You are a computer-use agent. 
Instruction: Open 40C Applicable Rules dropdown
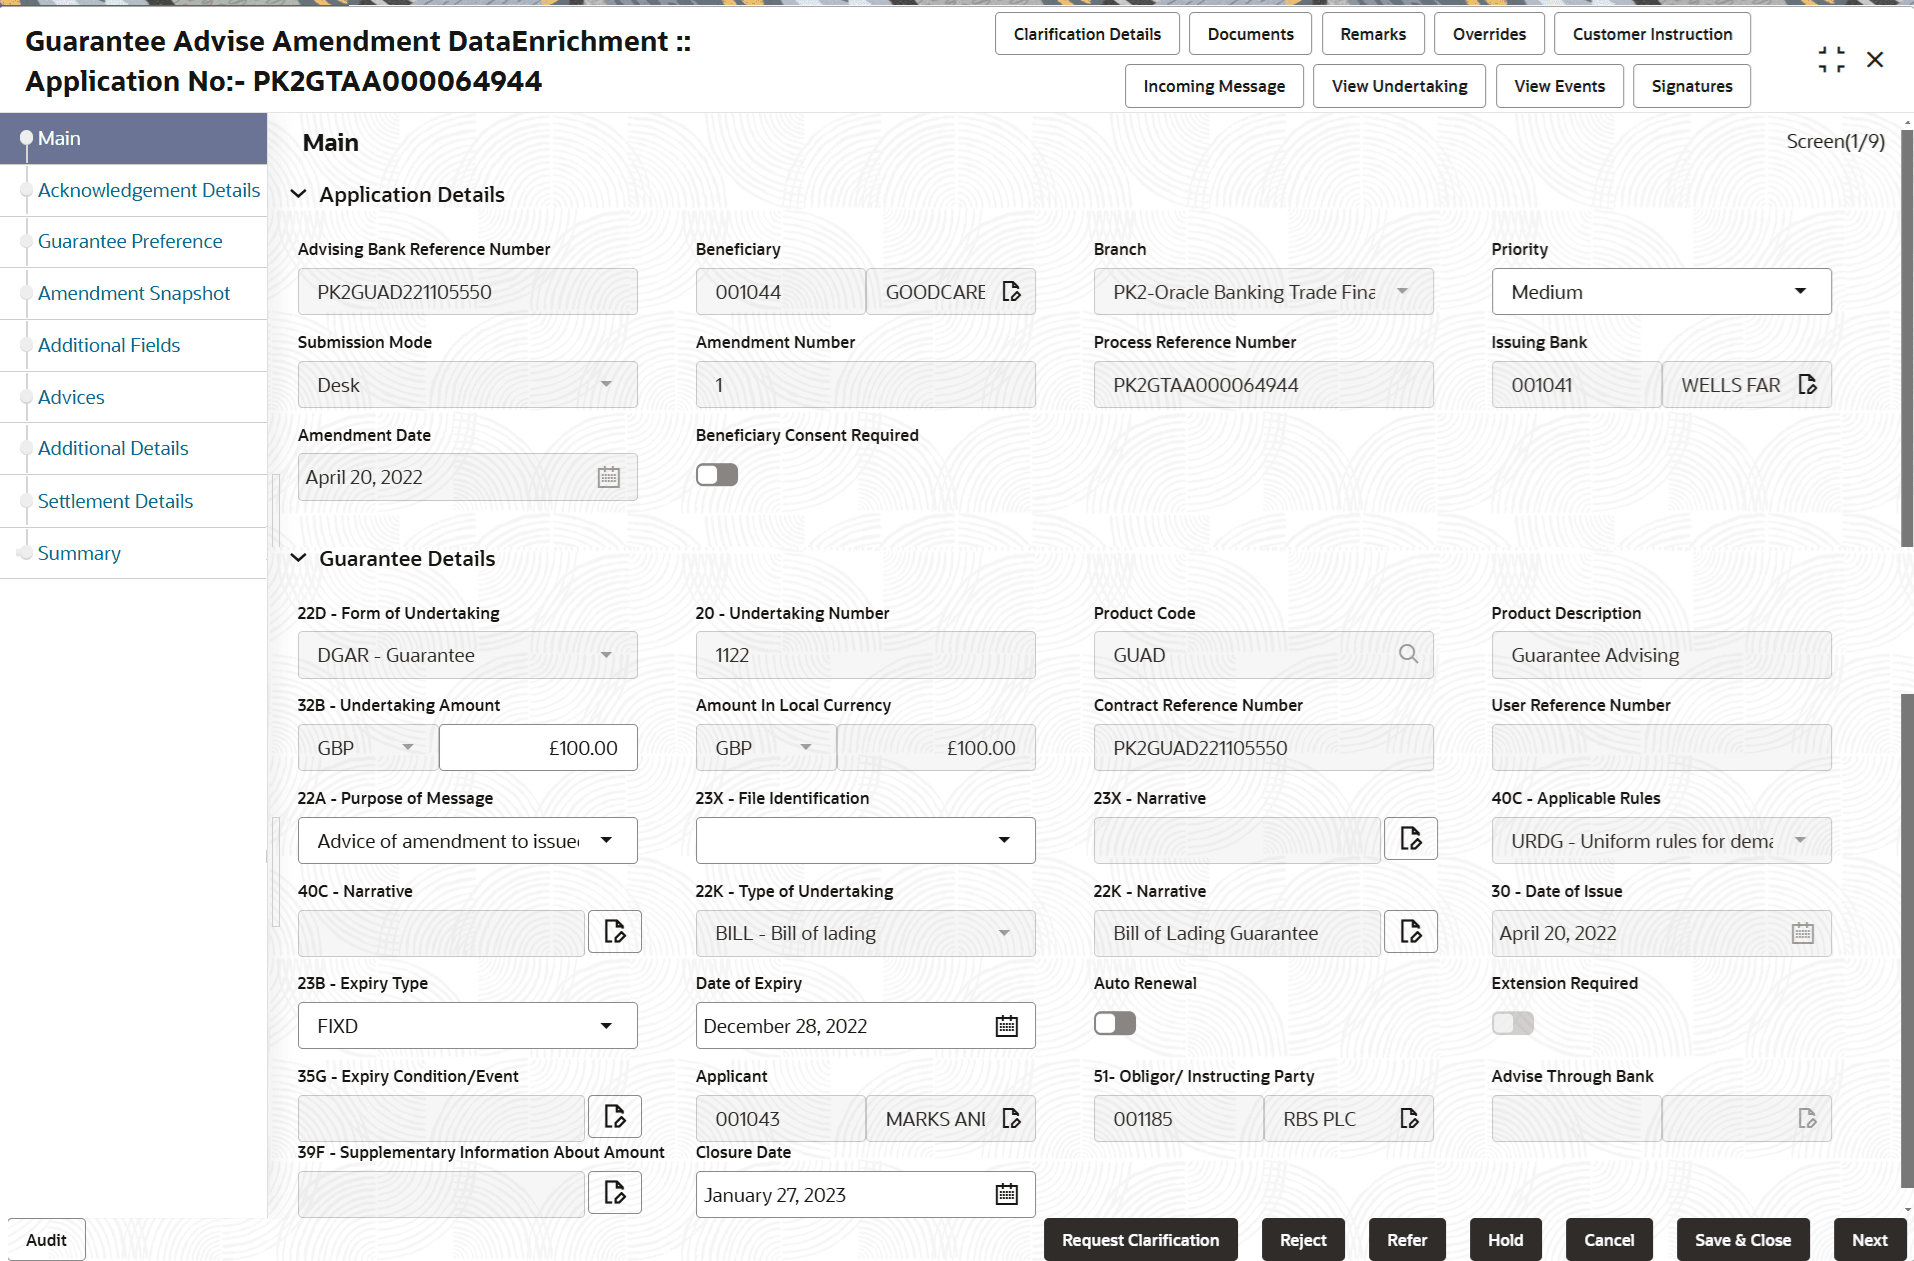[1662, 841]
